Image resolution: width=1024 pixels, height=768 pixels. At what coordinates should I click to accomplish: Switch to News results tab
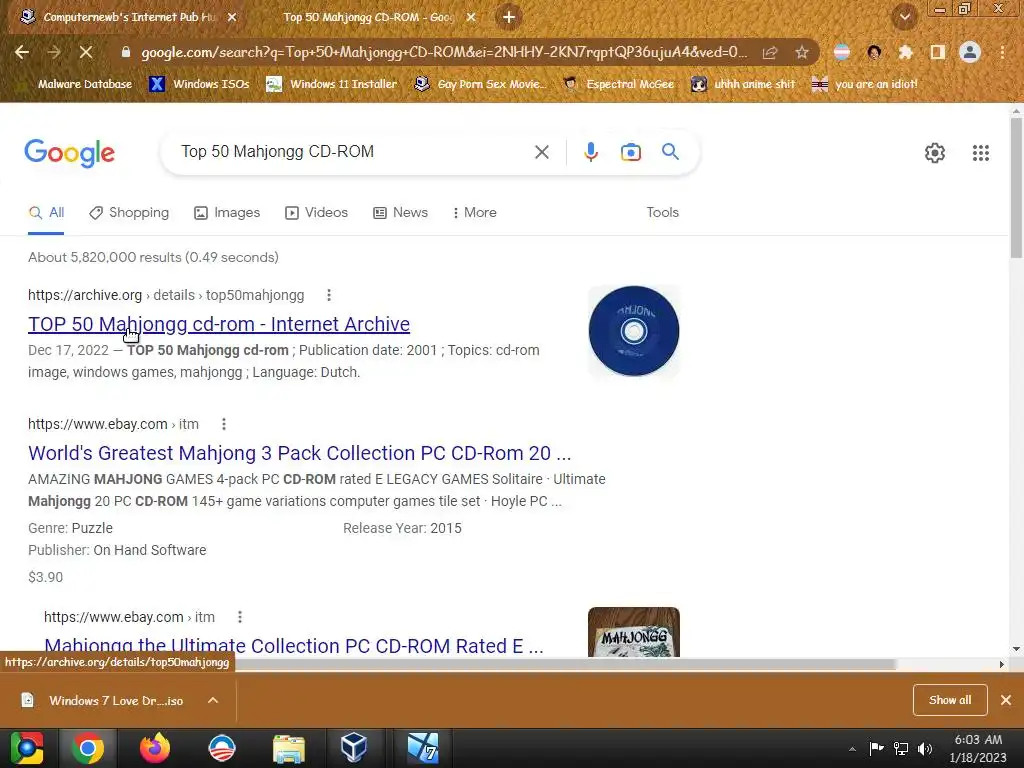pyautogui.click(x=400, y=213)
